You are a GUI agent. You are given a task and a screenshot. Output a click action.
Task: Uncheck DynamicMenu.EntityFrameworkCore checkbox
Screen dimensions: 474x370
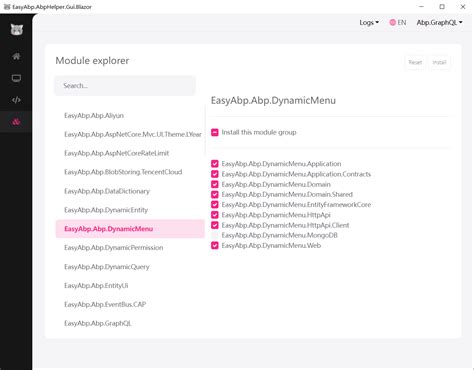coord(215,205)
